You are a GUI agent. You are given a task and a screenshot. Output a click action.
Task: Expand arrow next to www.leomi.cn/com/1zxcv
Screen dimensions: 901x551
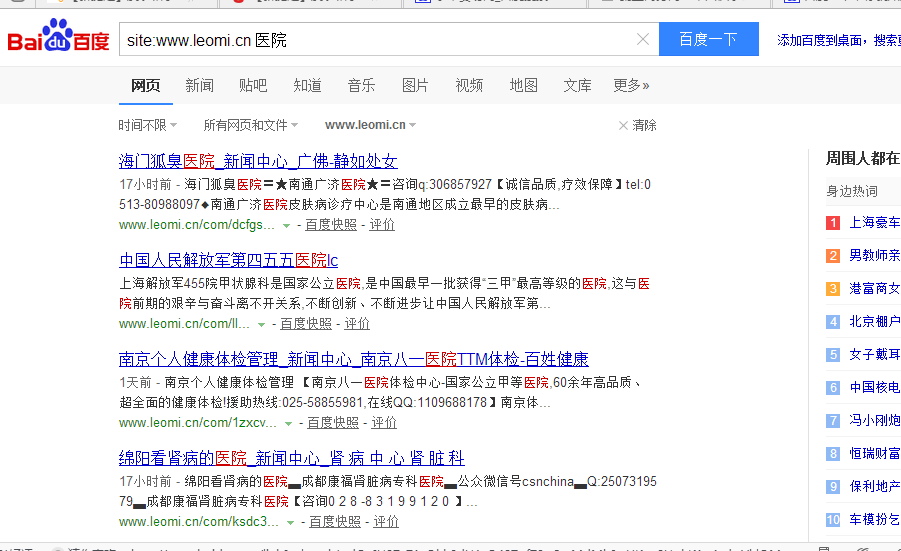pos(288,423)
